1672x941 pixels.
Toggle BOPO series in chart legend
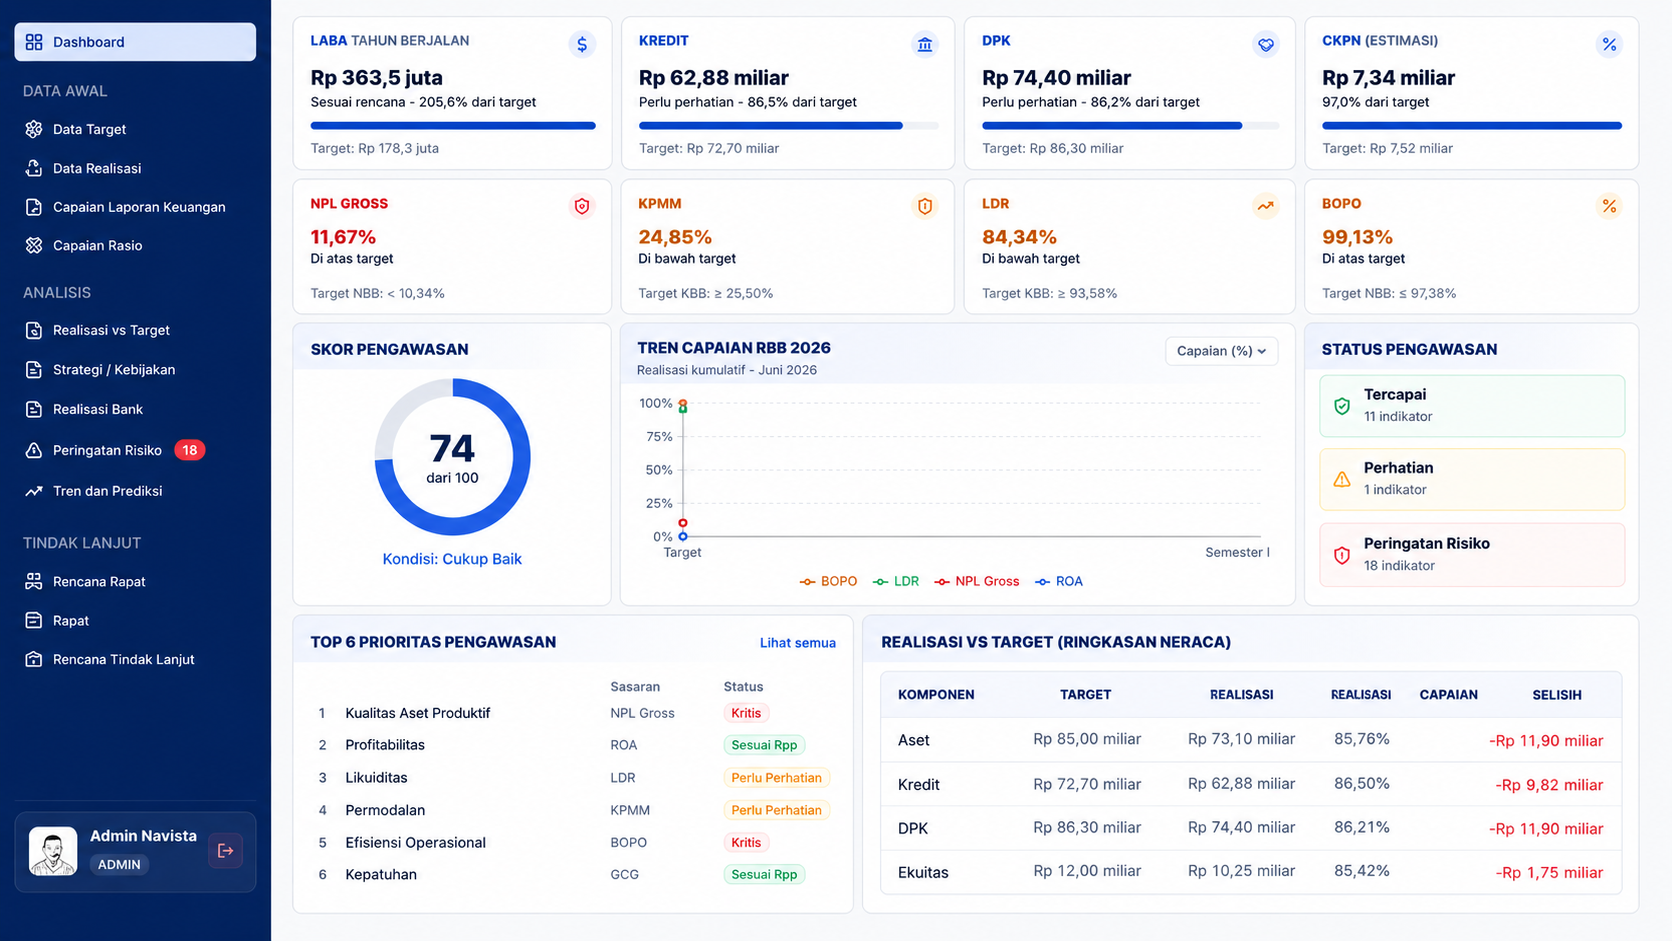click(829, 581)
